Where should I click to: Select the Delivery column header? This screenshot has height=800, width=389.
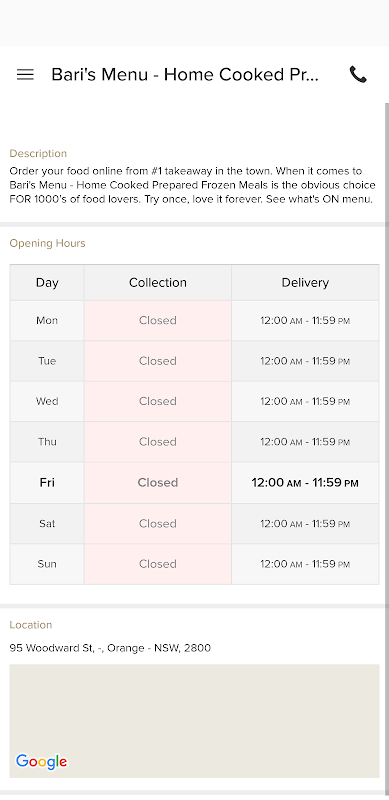click(x=305, y=283)
